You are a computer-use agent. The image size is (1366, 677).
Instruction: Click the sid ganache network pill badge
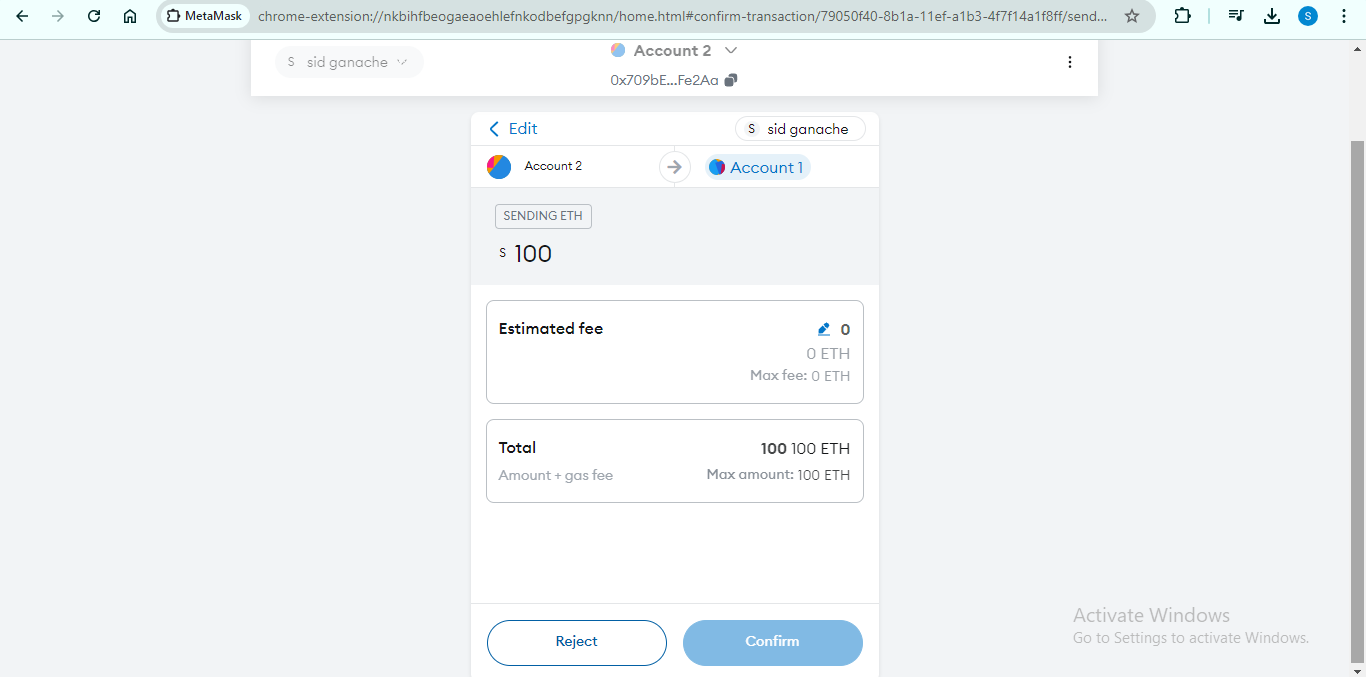[x=800, y=129]
